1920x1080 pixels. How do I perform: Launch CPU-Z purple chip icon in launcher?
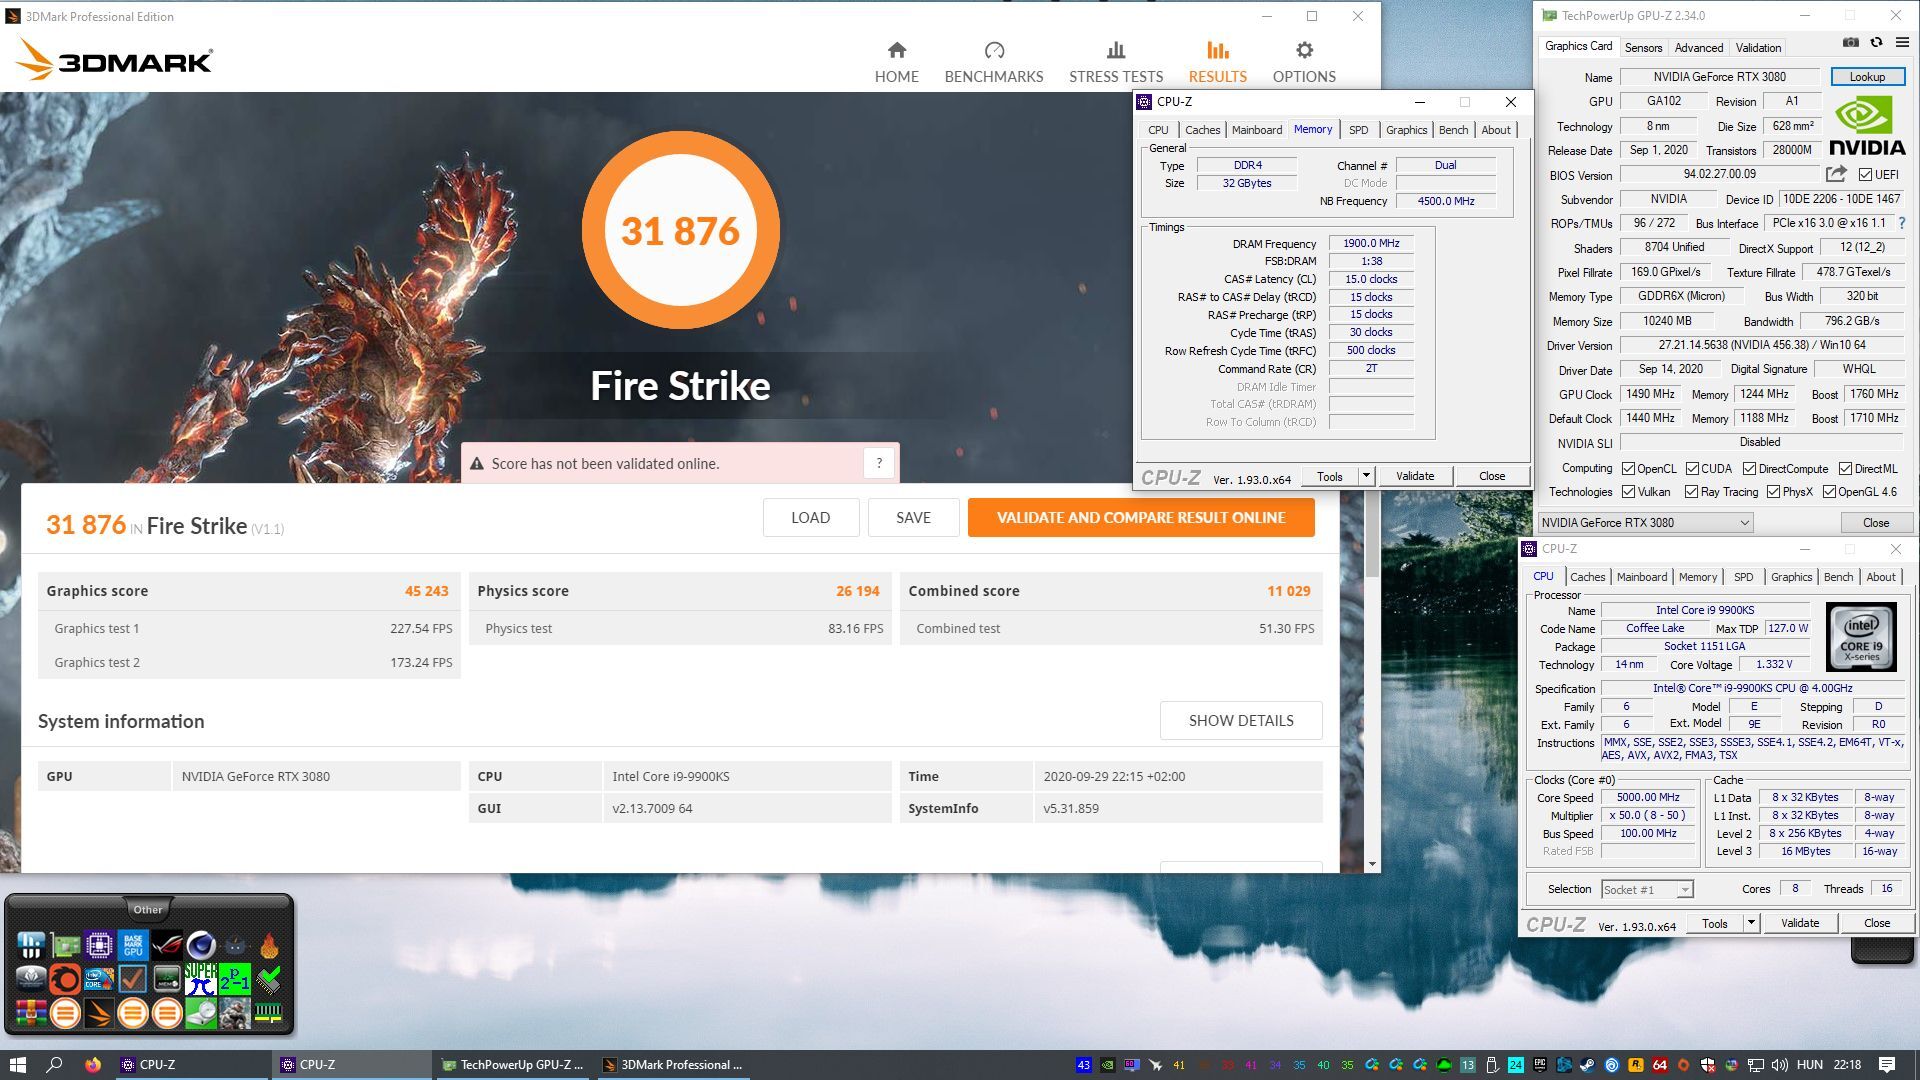99,945
